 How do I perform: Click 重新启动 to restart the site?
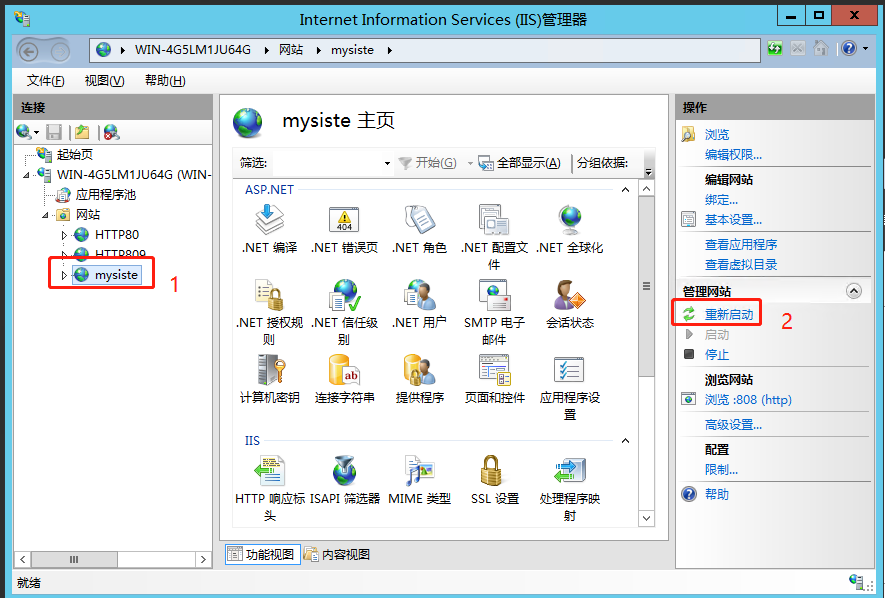click(729, 314)
